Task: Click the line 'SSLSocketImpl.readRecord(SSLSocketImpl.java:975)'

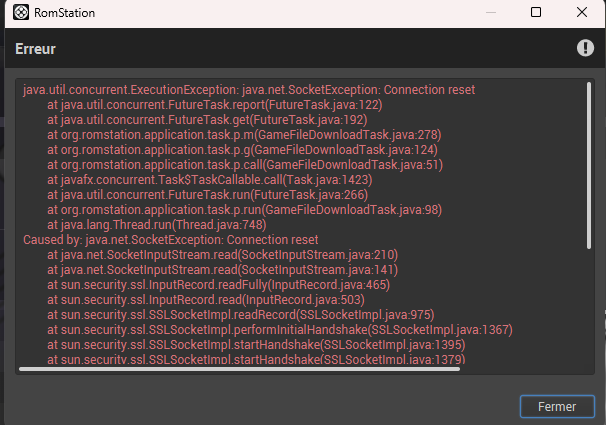Action: pyautogui.click(x=240, y=315)
